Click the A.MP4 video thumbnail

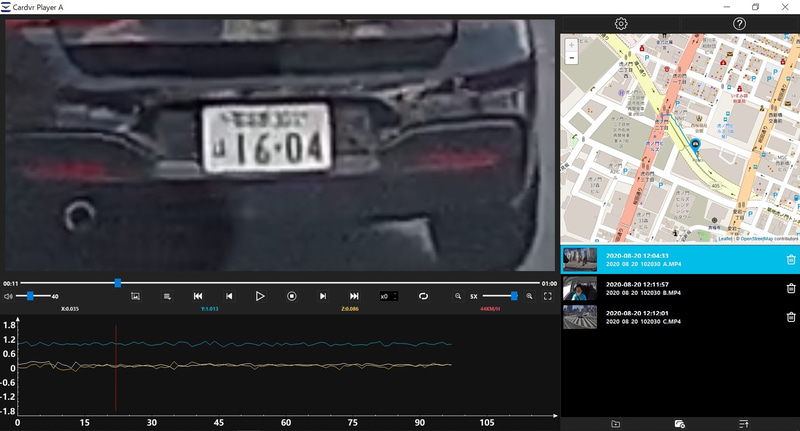pos(580,260)
